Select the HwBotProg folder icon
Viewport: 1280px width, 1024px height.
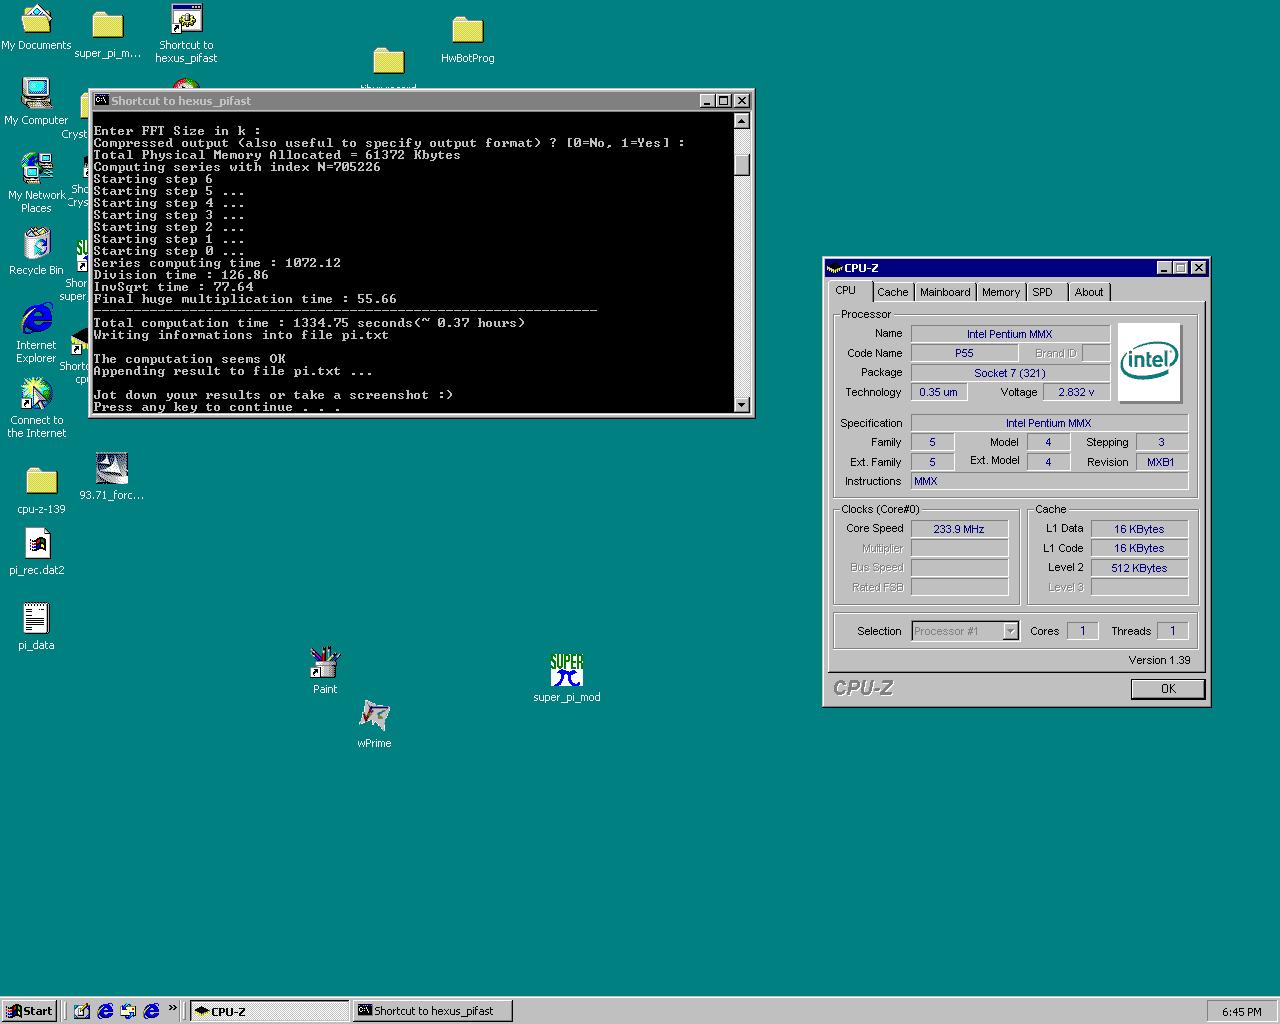tap(467, 39)
